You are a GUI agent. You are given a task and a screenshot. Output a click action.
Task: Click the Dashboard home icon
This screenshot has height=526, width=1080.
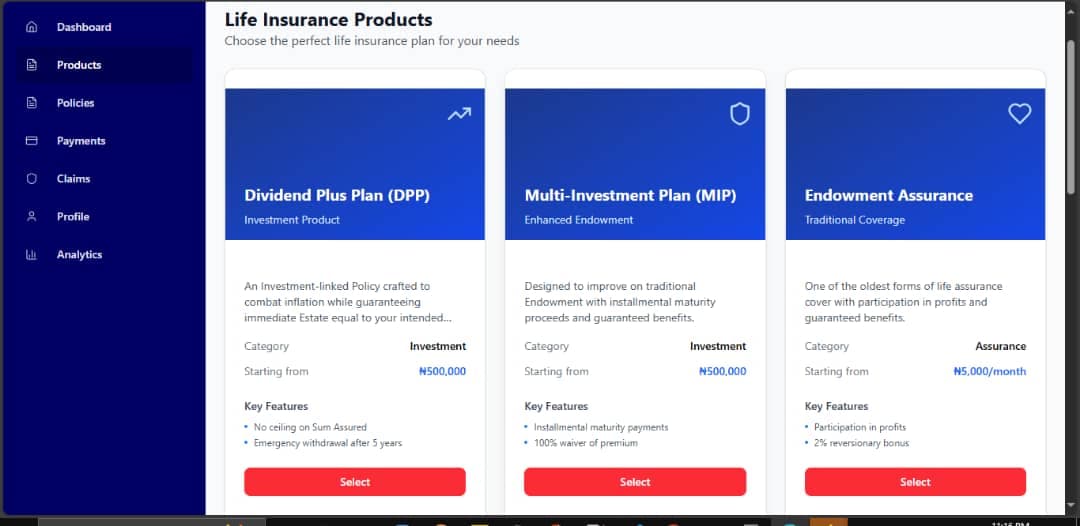tap(31, 27)
